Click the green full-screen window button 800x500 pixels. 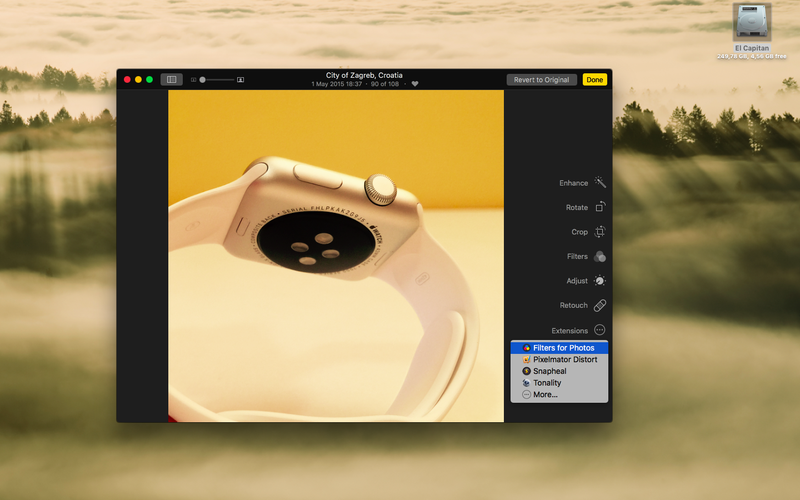tap(149, 80)
